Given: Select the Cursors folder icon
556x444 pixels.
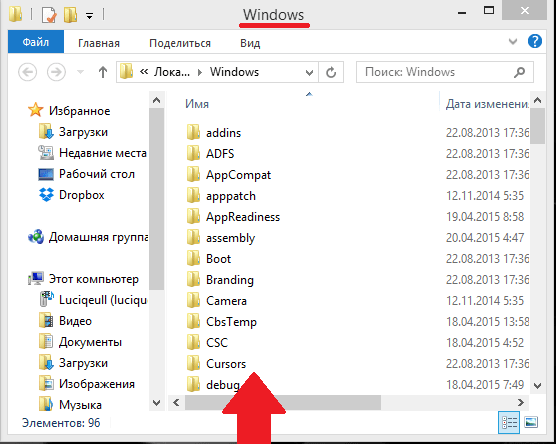Looking at the screenshot, I should (193, 363).
